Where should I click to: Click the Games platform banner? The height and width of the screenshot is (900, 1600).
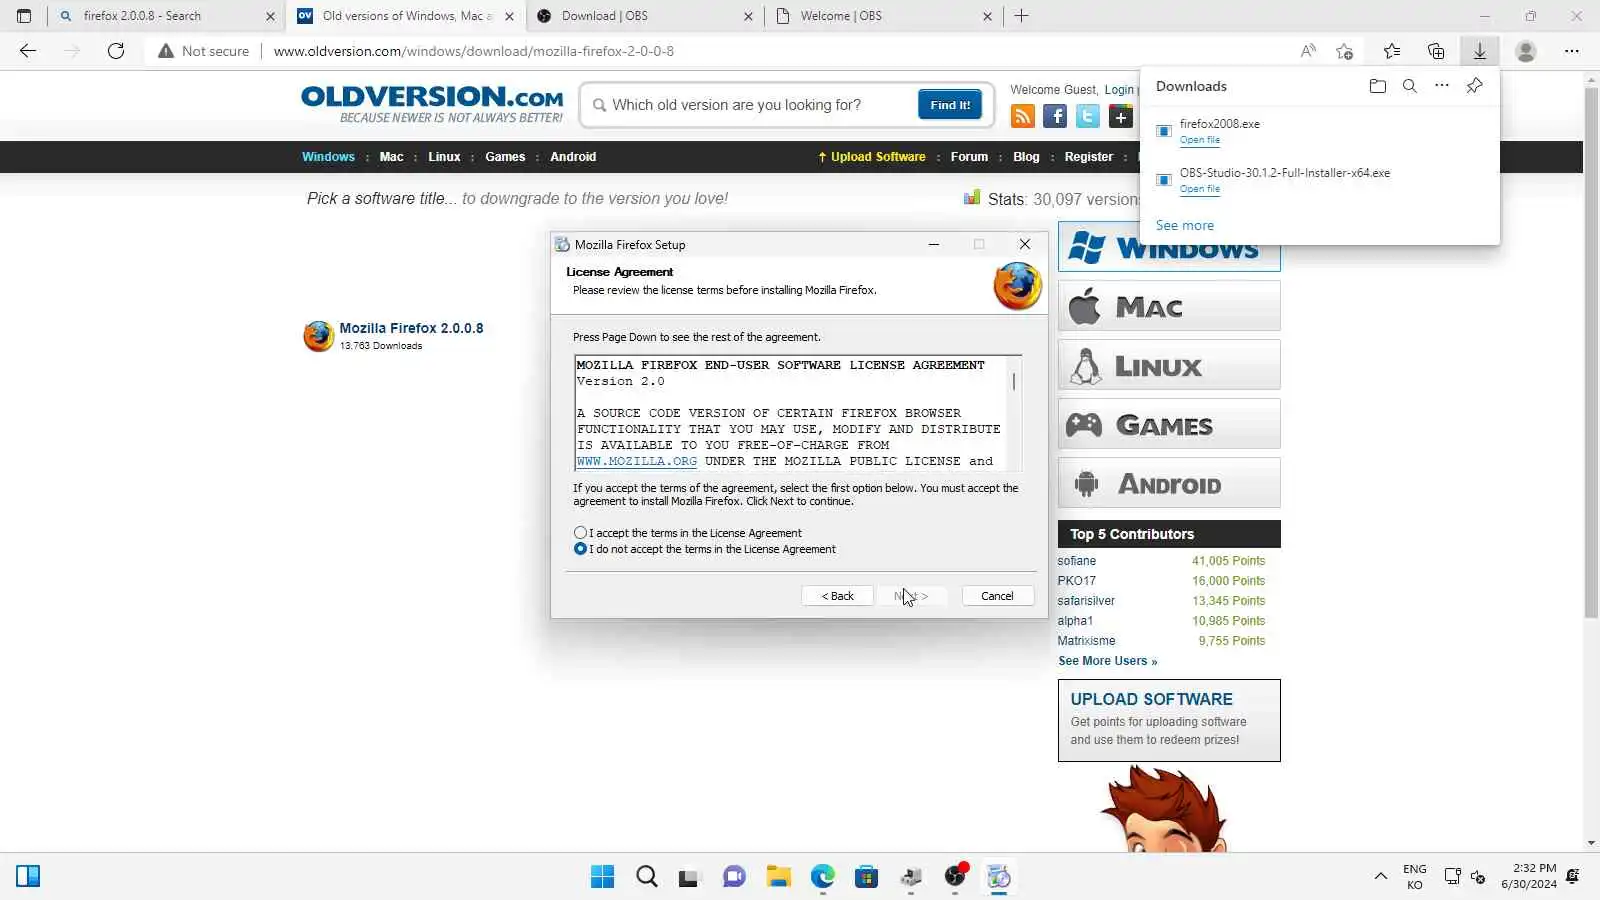[1169, 424]
